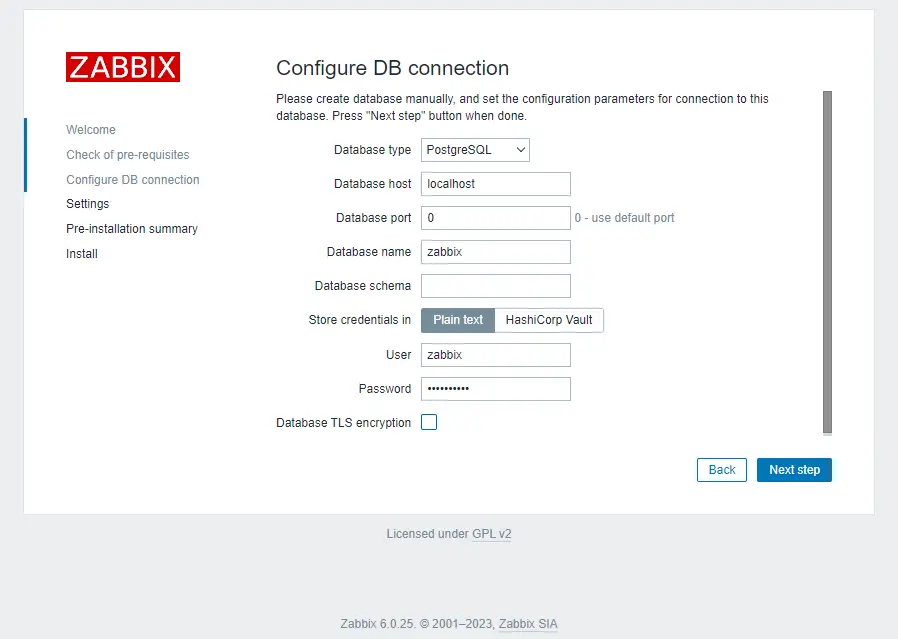
Task: Select the Database port field
Action: 495,218
